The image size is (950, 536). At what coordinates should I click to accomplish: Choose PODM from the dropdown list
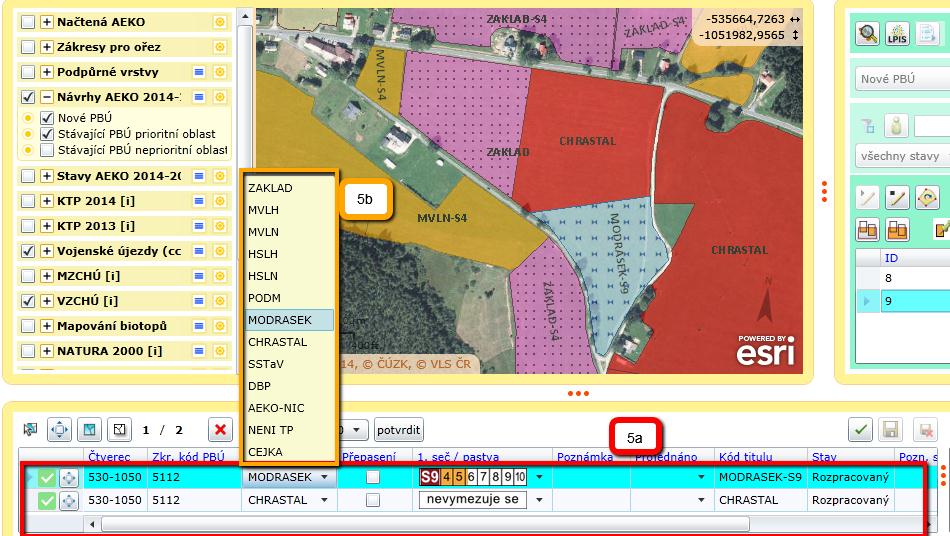289,298
